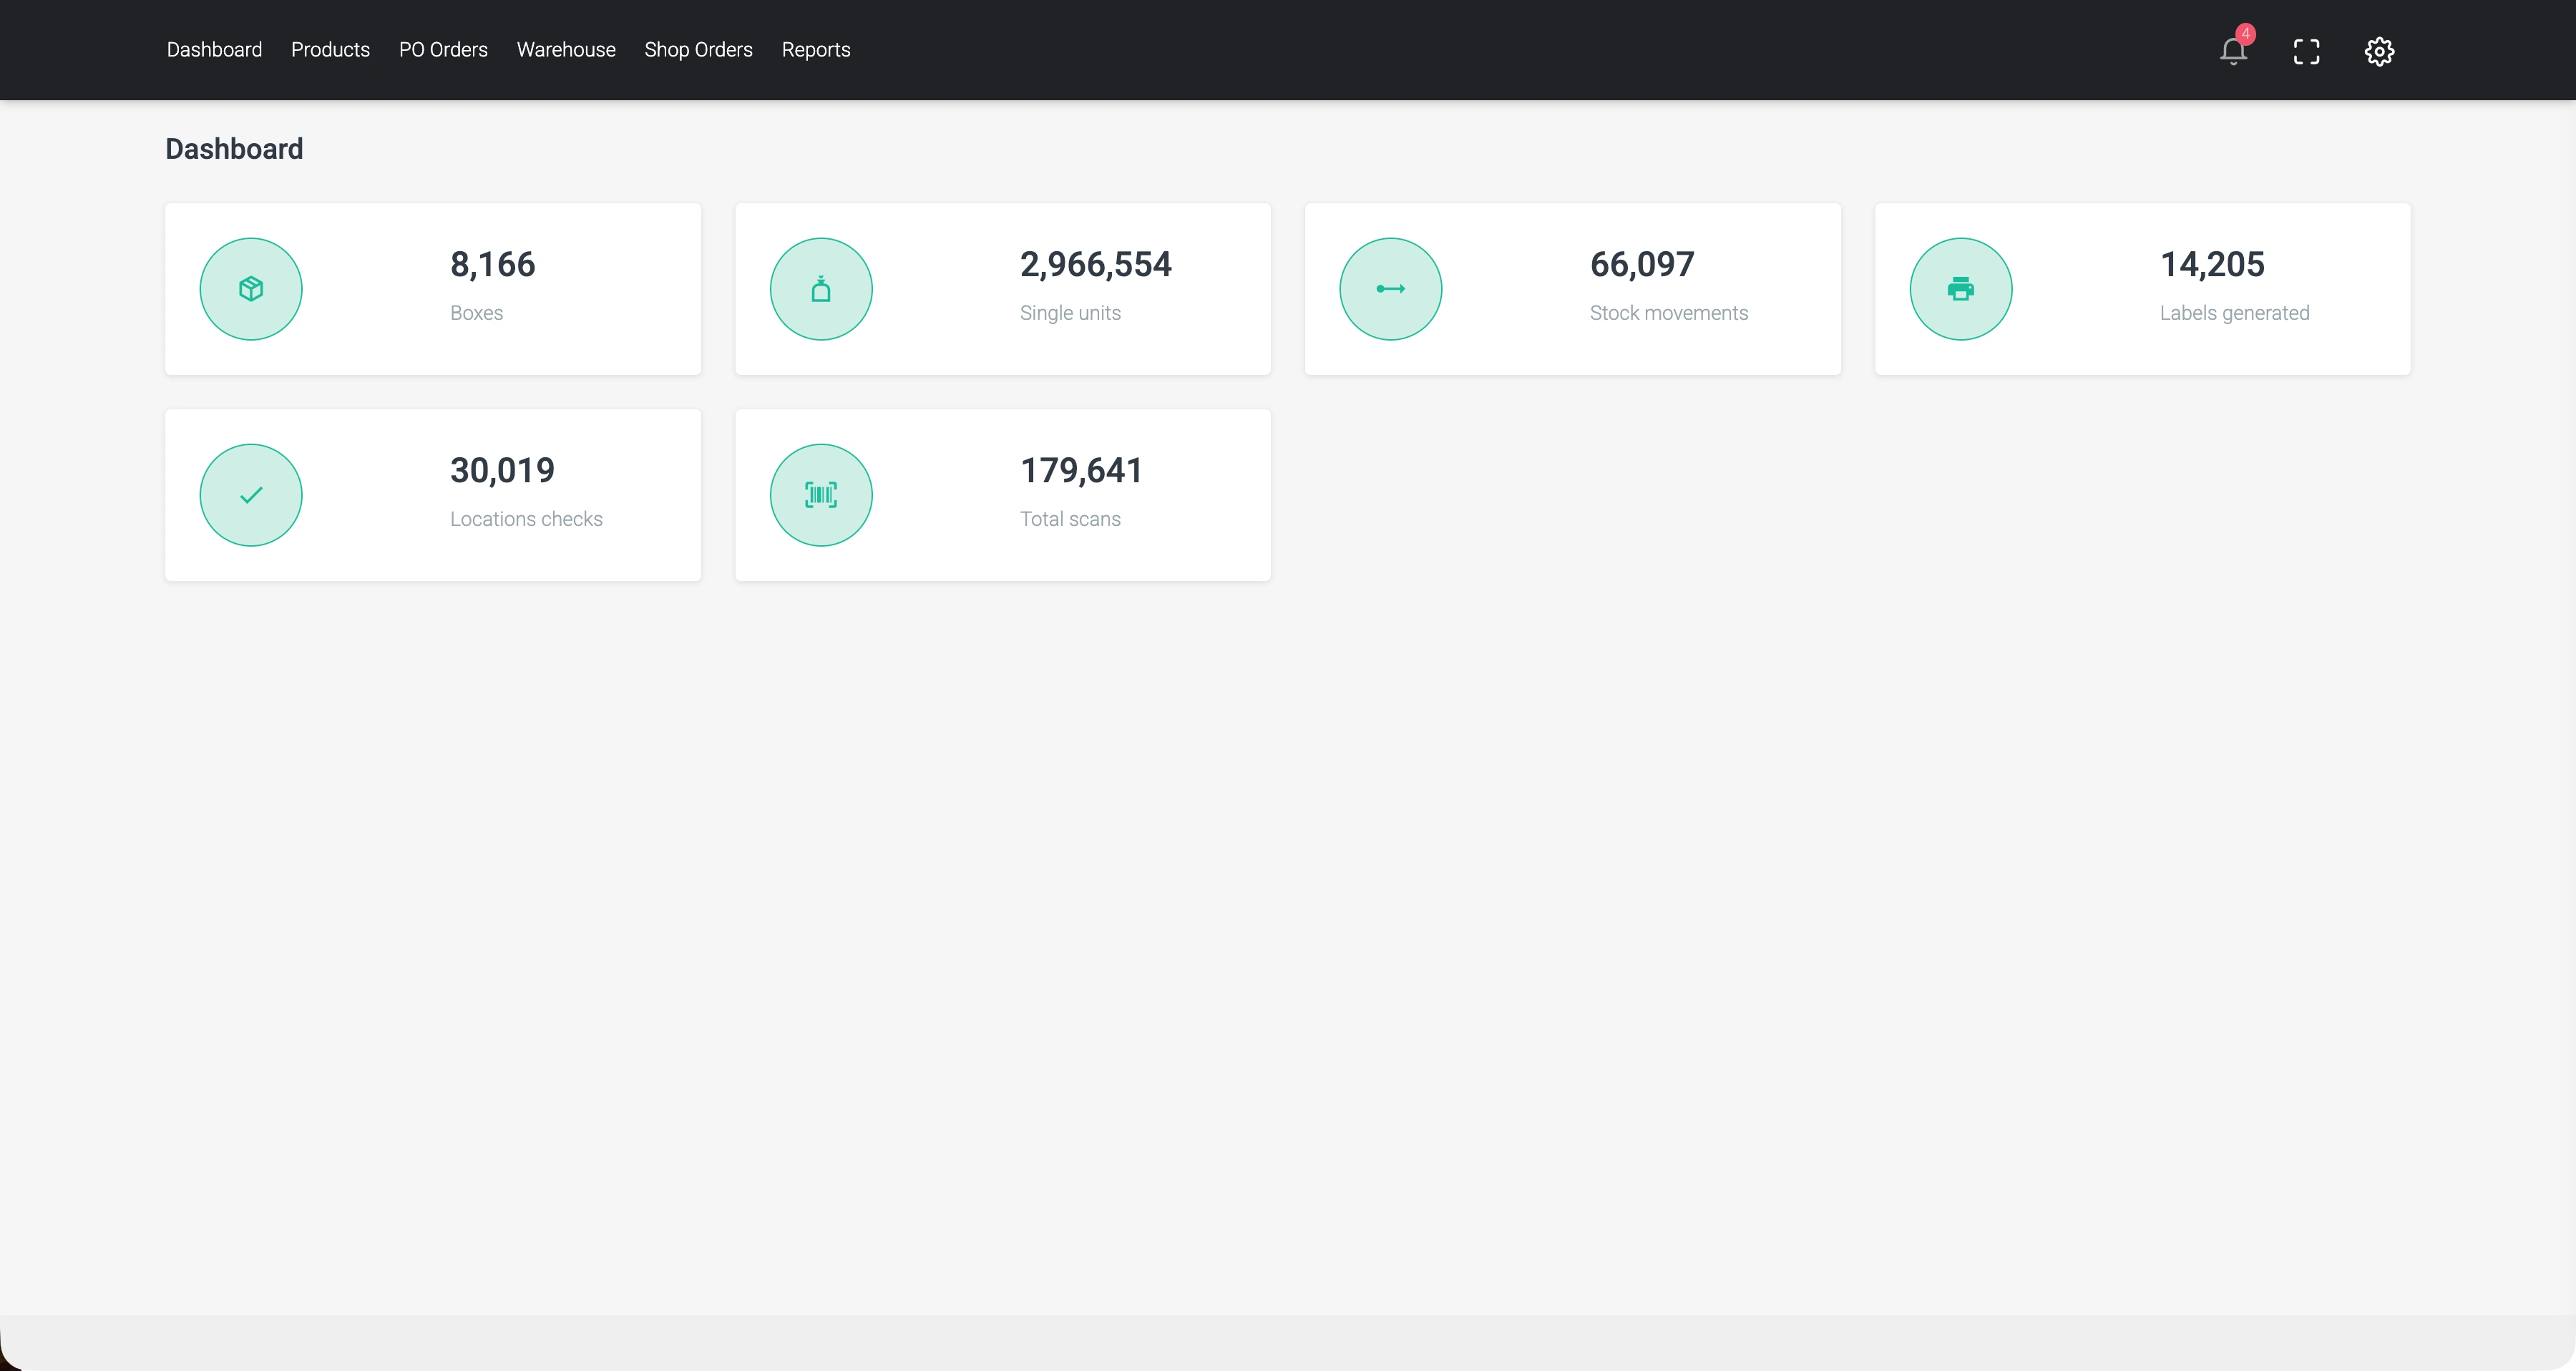This screenshot has width=2576, height=1371.
Task: Open the Products menu
Action: 330,50
